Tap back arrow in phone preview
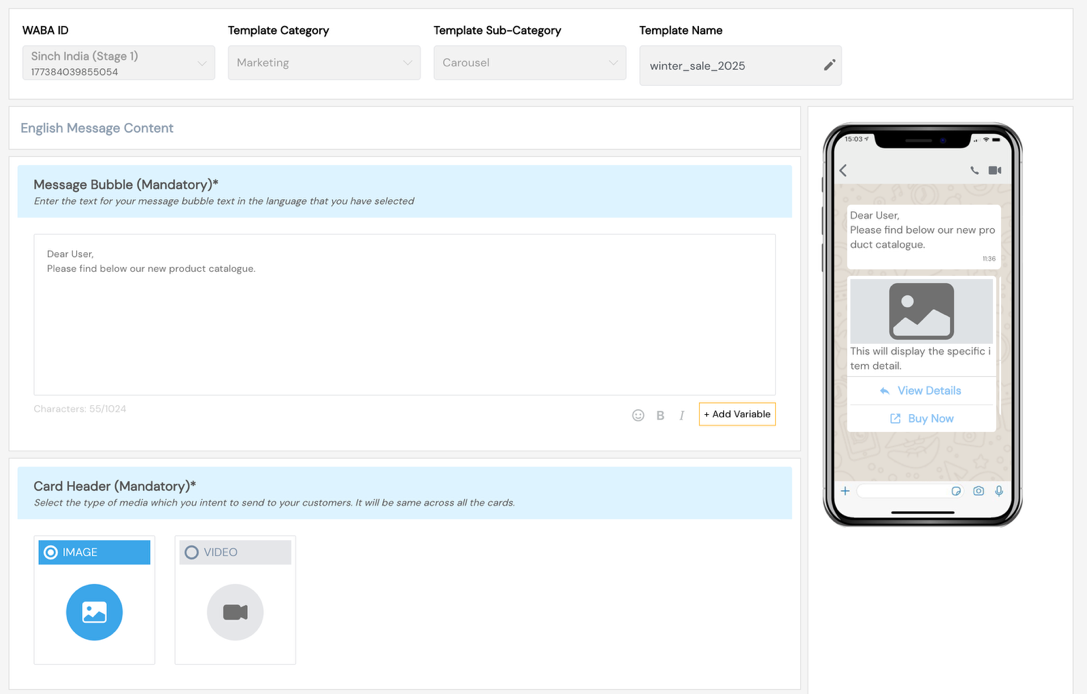Image resolution: width=1087 pixels, height=694 pixels. (x=843, y=171)
